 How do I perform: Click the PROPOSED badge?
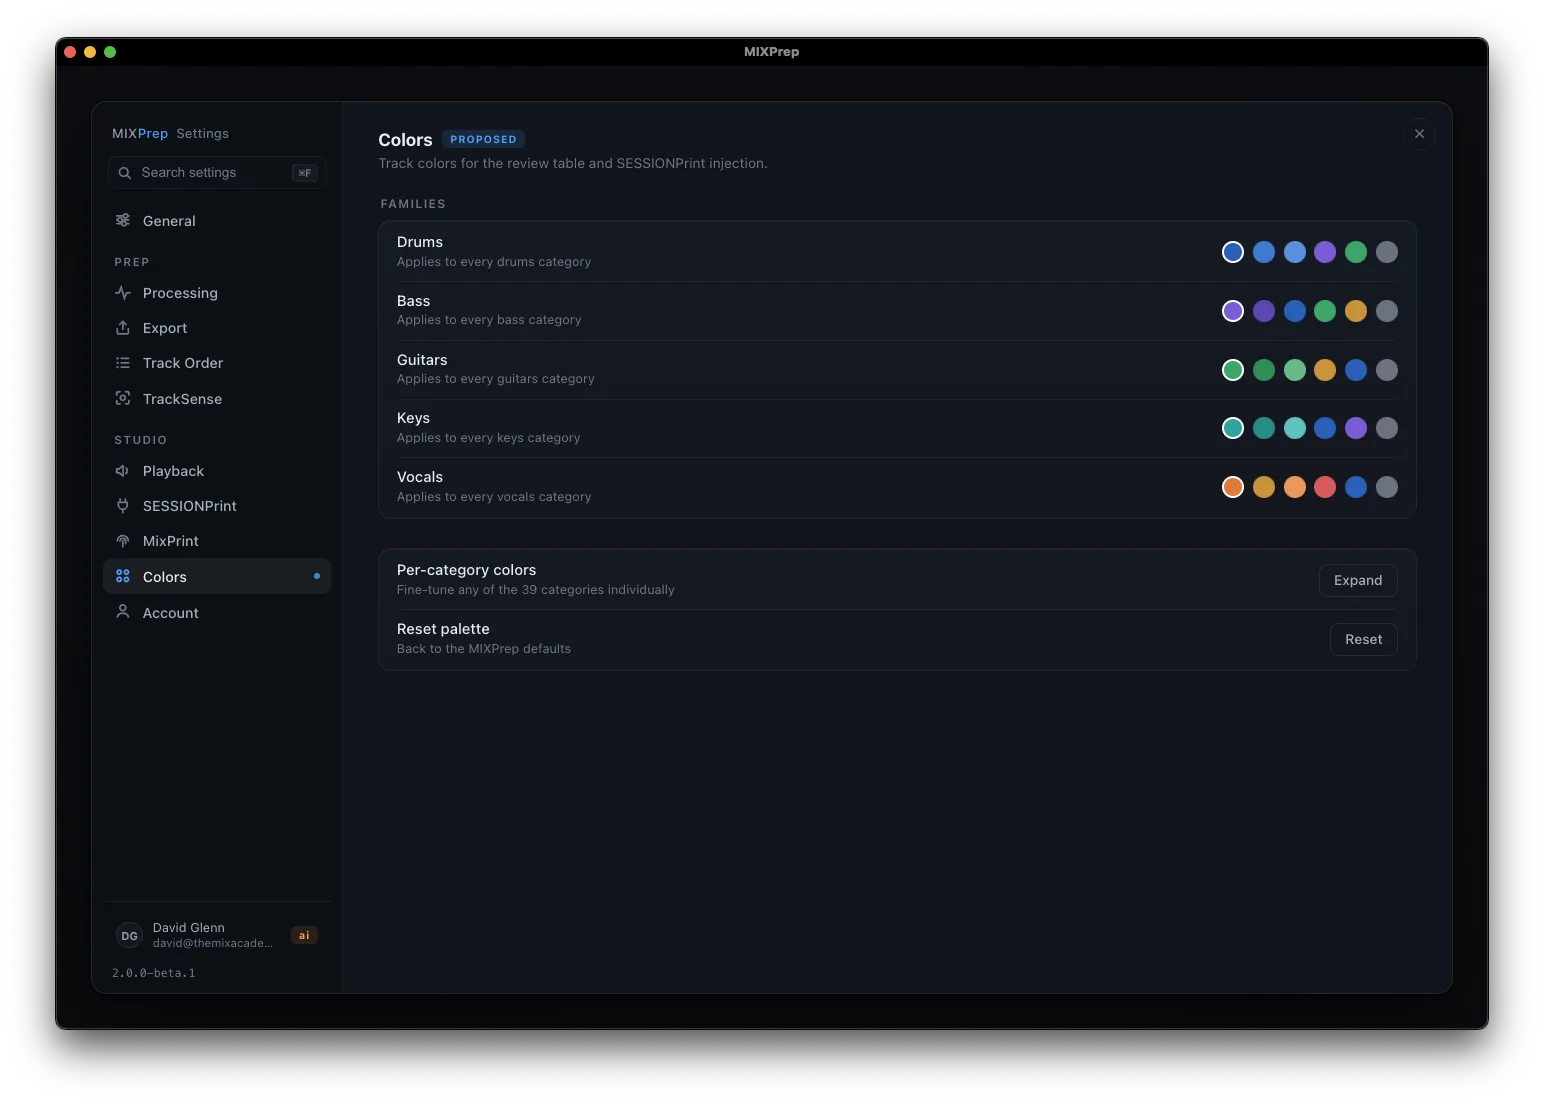pyautogui.click(x=483, y=139)
